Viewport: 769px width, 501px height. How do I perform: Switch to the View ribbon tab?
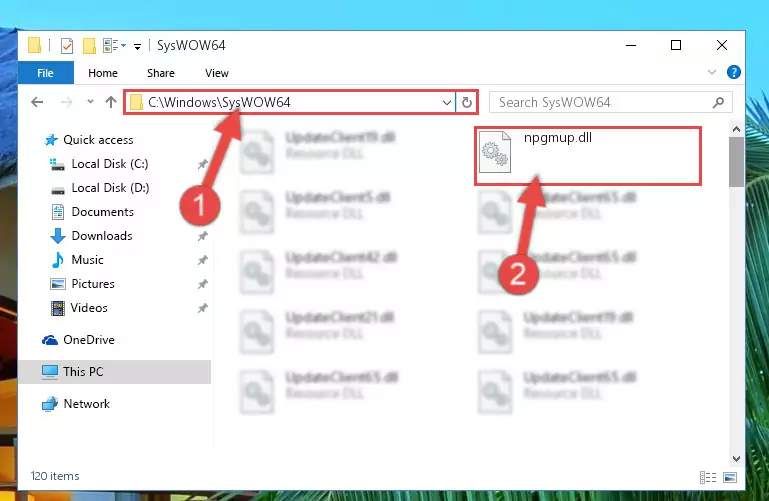click(x=217, y=73)
